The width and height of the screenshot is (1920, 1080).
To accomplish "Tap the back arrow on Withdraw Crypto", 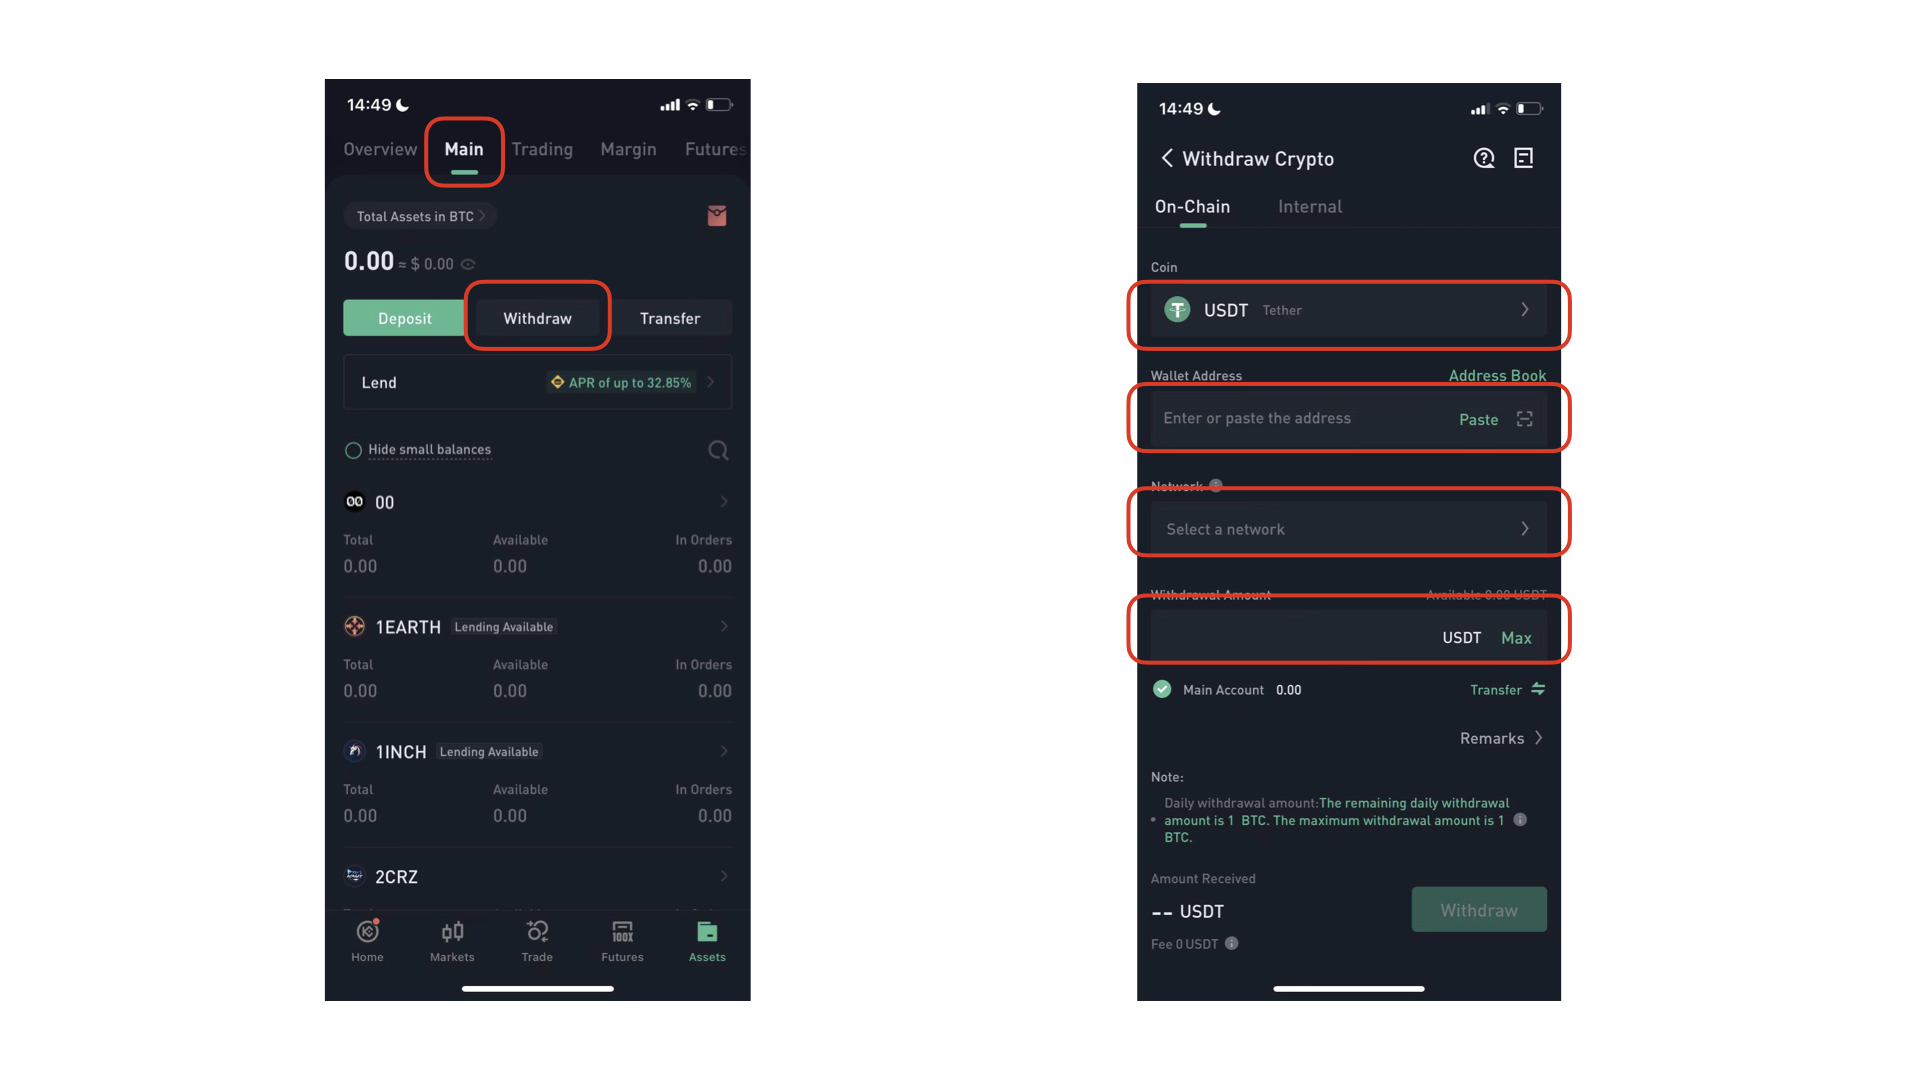I will (1167, 158).
